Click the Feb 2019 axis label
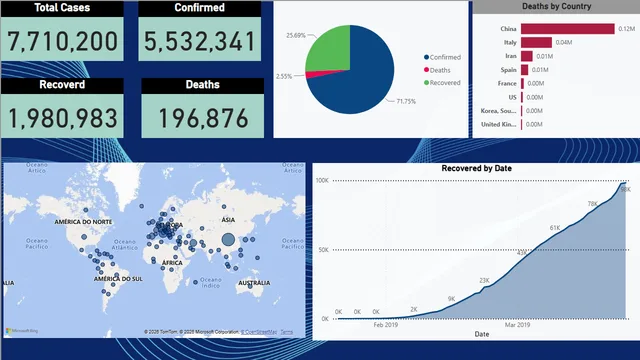Viewport: 640px width, 360px height. (385, 325)
